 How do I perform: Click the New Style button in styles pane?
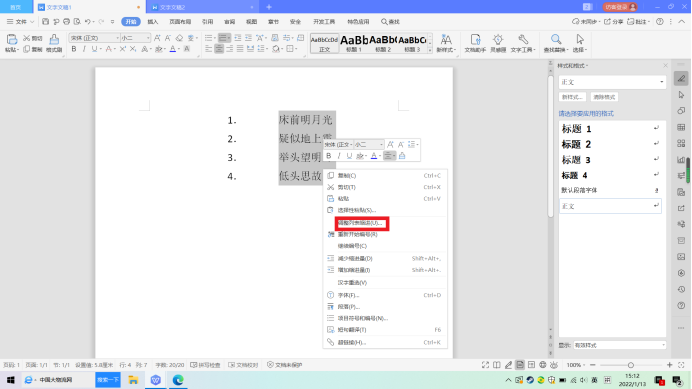[x=572, y=97]
